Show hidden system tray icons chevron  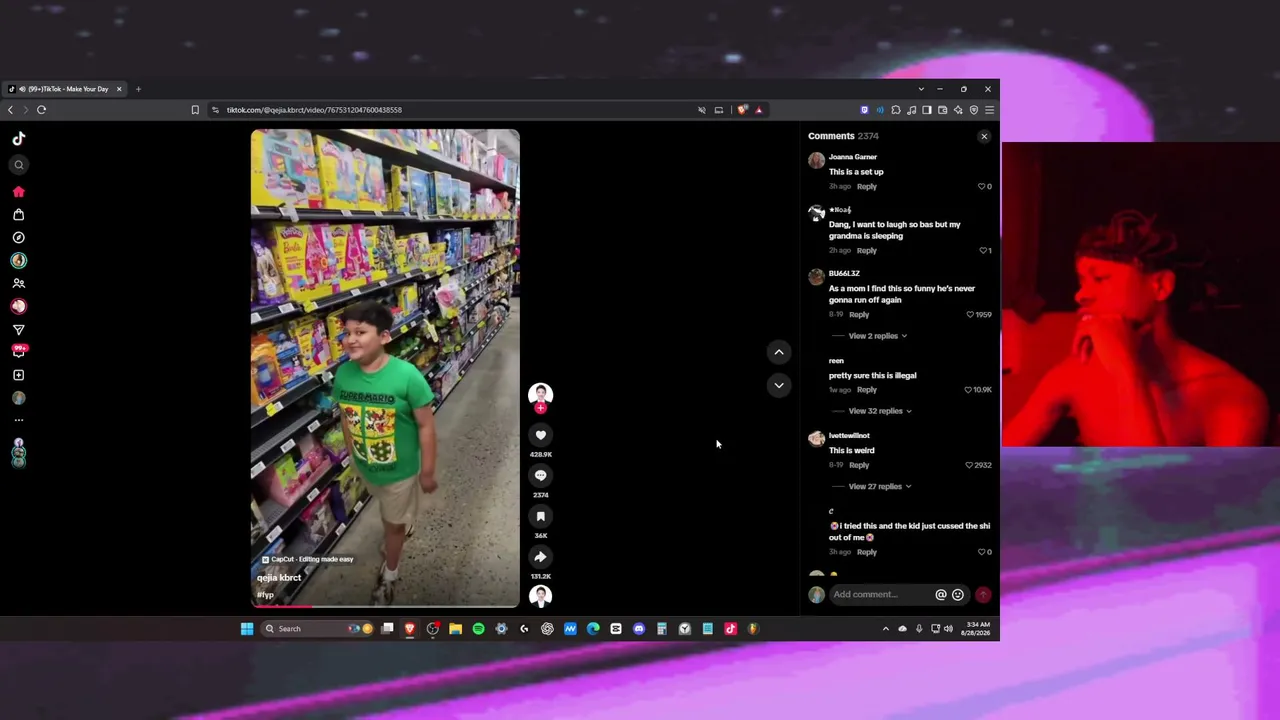[x=885, y=629]
